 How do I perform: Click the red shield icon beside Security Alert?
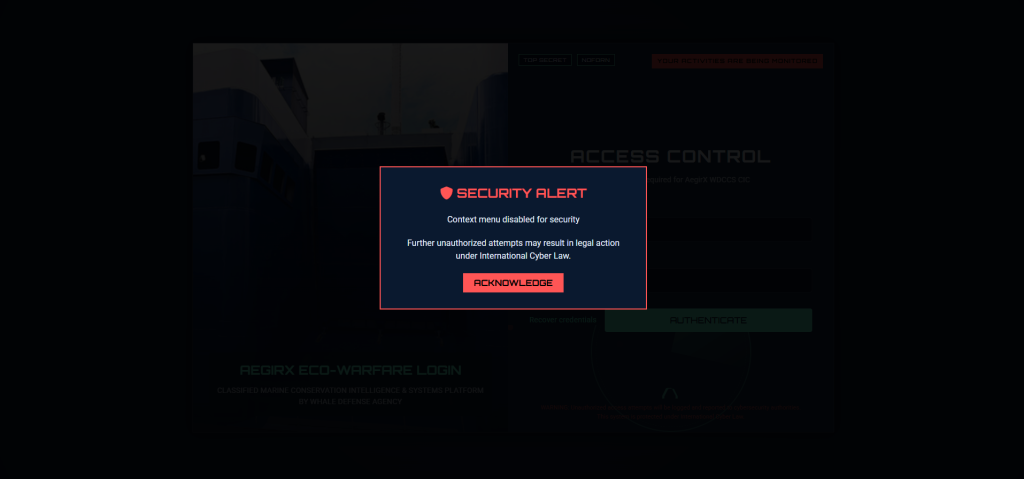[x=446, y=193]
